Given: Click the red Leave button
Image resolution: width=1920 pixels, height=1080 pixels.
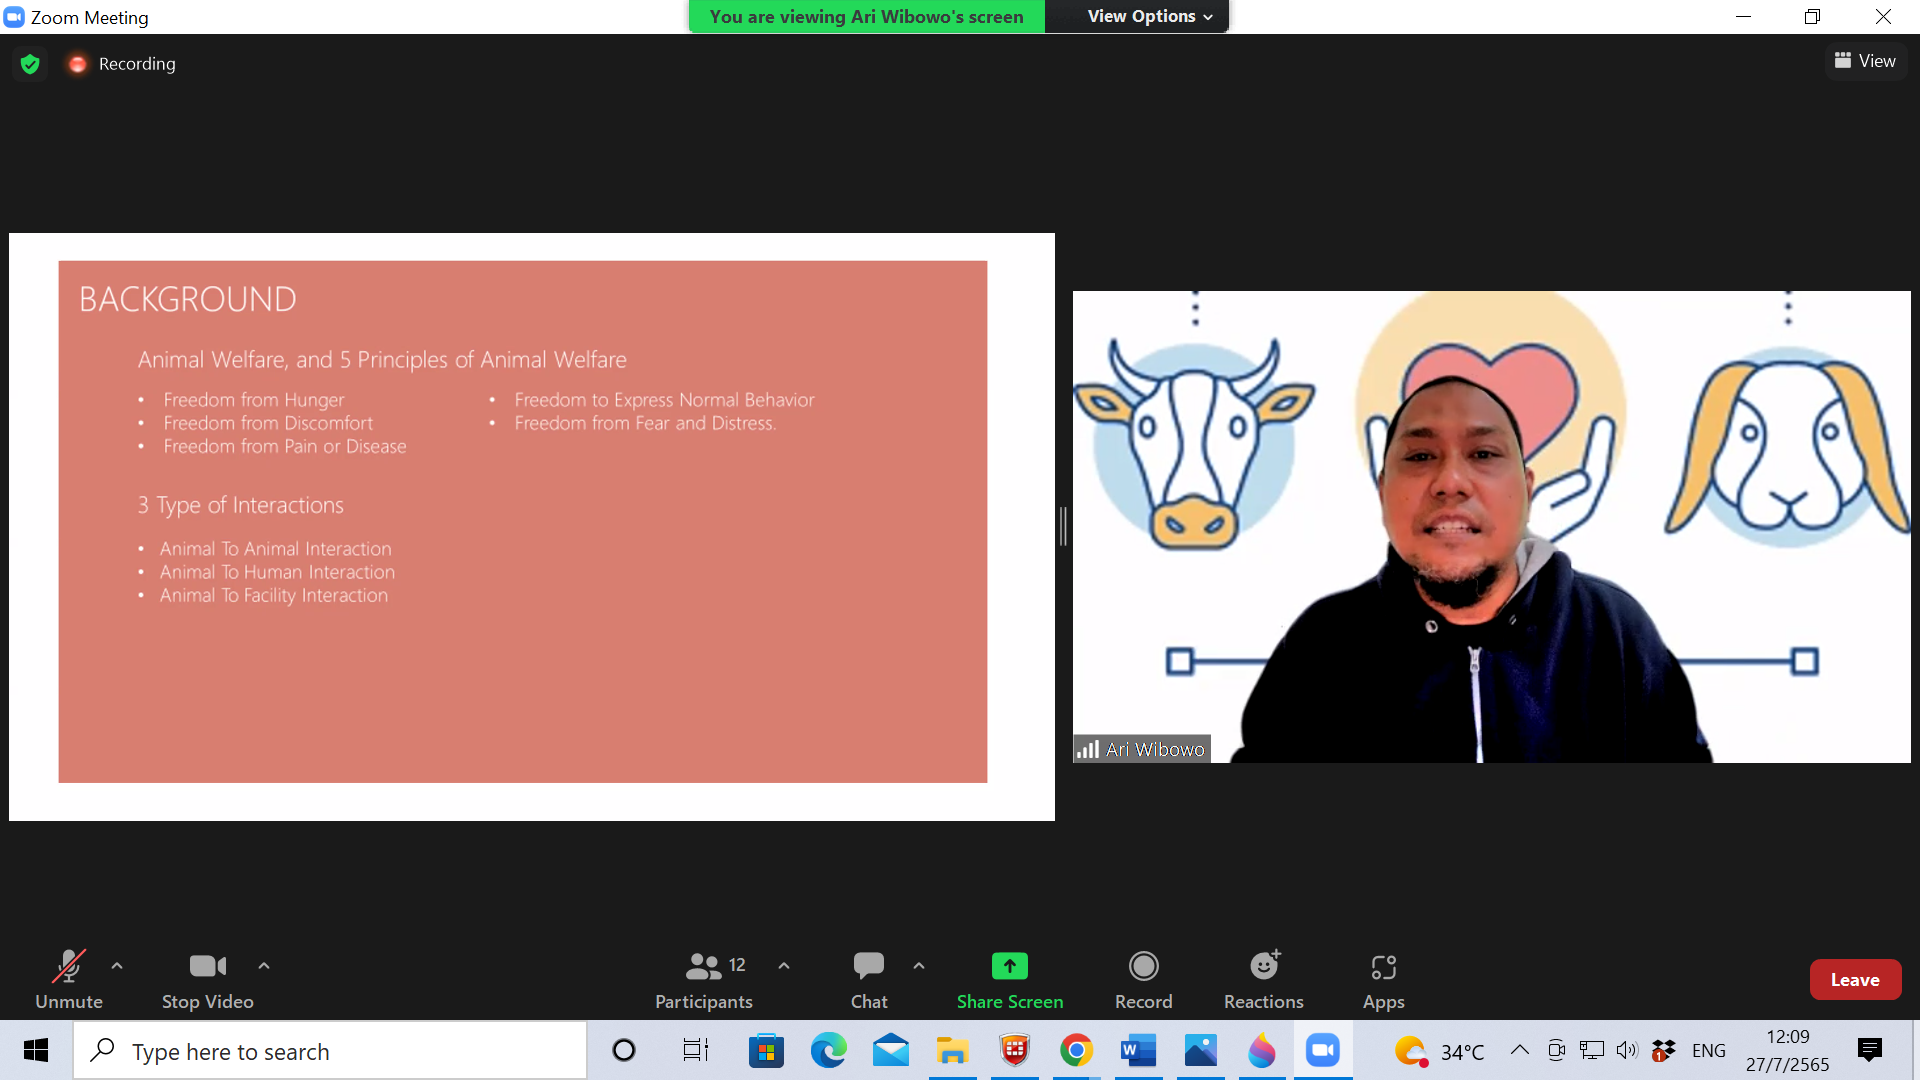Looking at the screenshot, I should pos(1854,980).
